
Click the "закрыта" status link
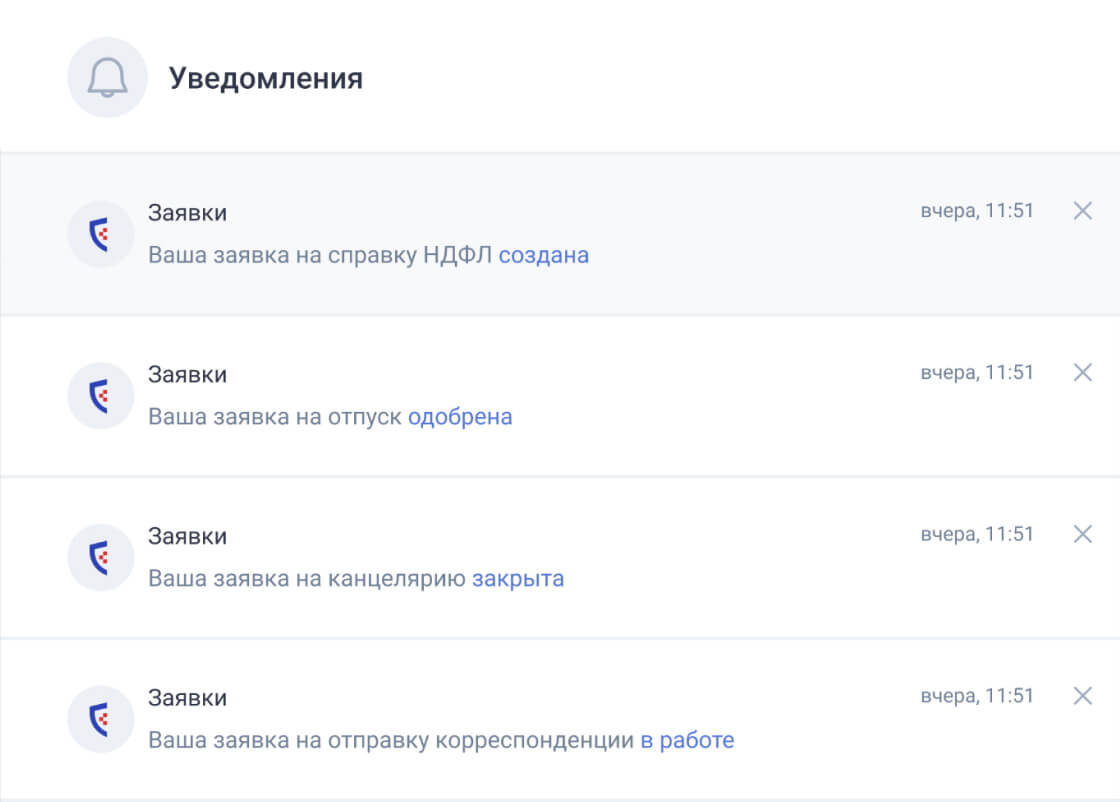tap(518, 579)
